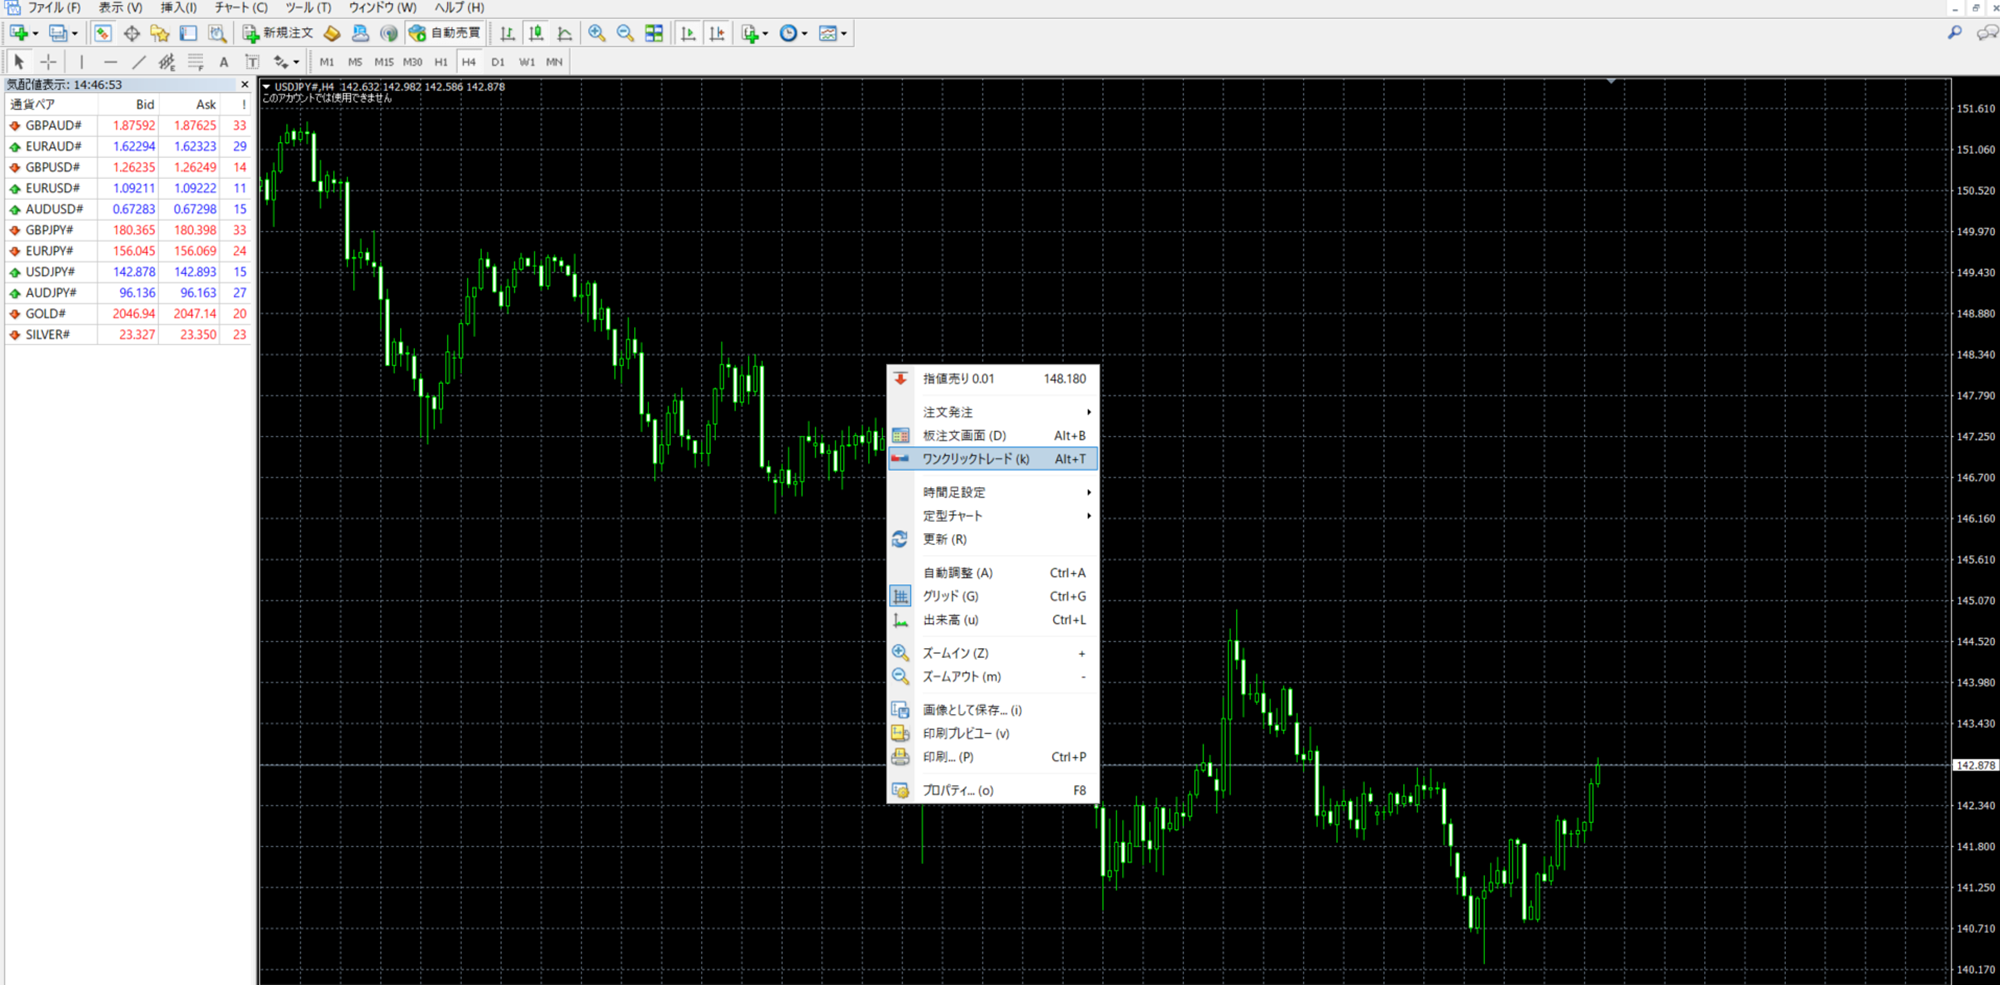Select the Trendline drawing tool
Image resolution: width=2000 pixels, height=985 pixels.
coord(139,62)
